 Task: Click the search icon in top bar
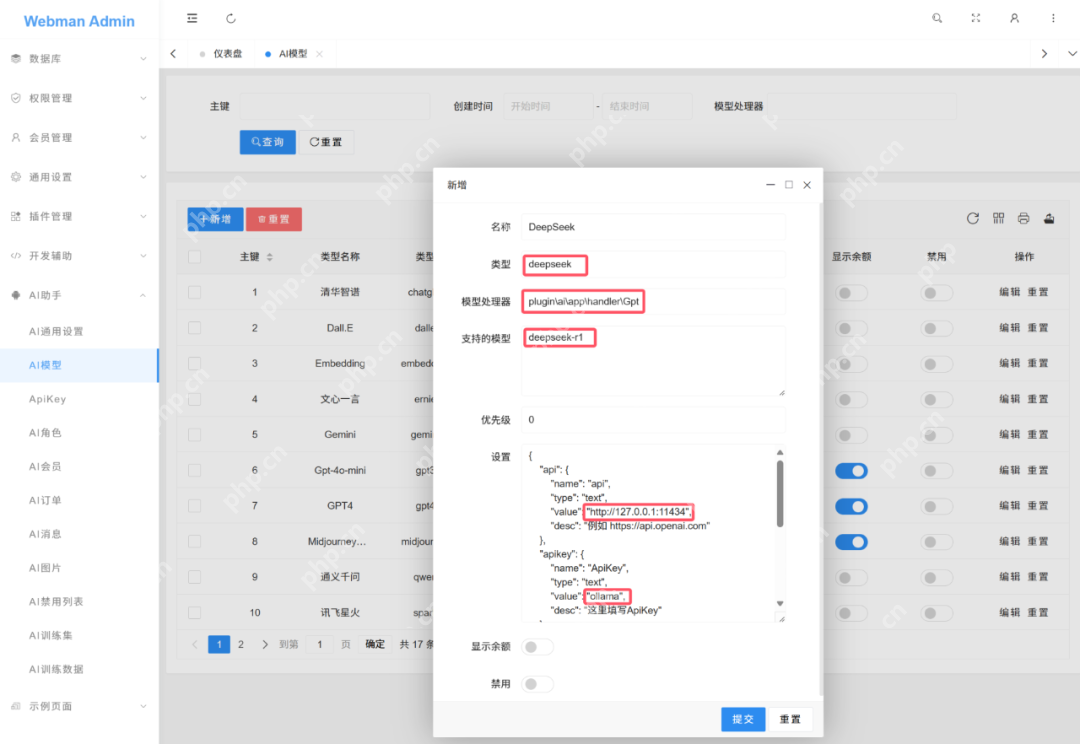(x=937, y=18)
